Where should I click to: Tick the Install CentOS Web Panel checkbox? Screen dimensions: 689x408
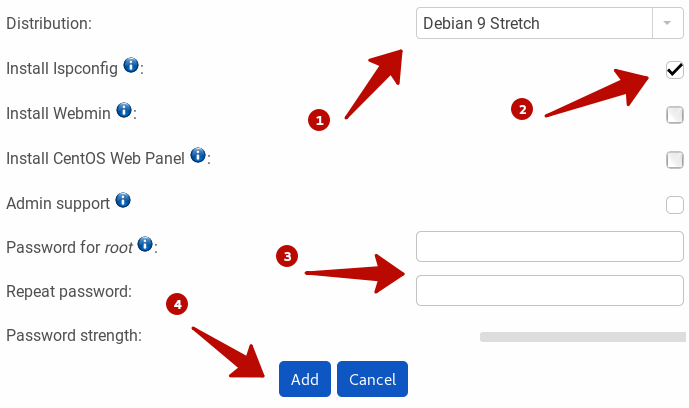(674, 159)
